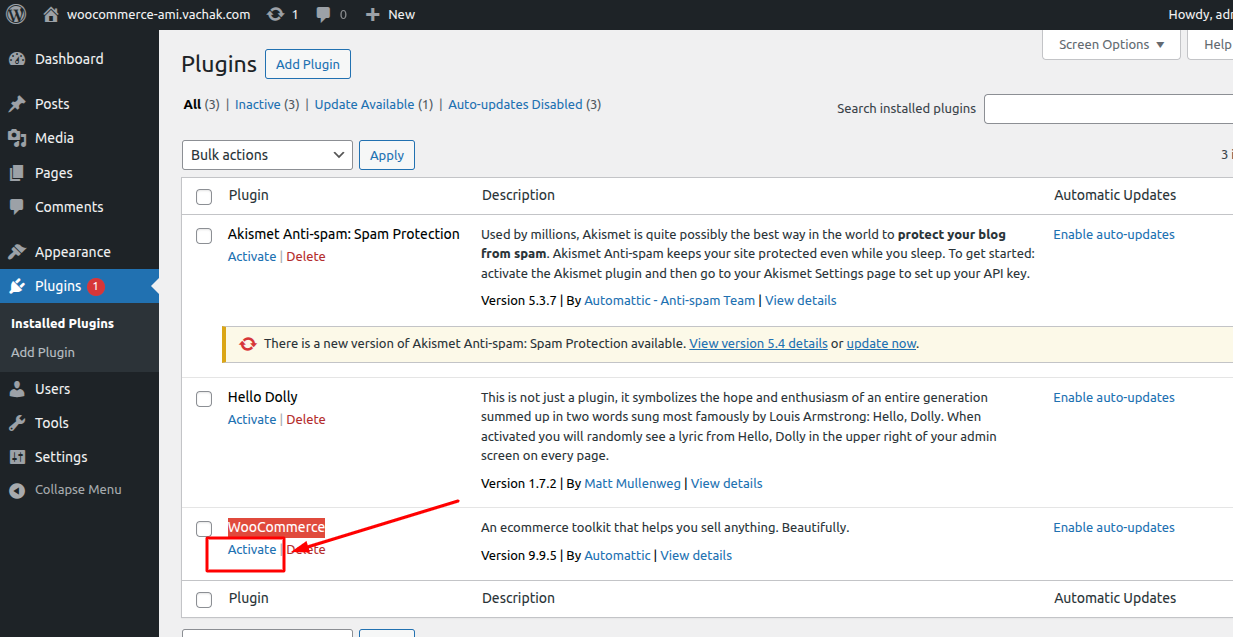Screen dimensions: 1233x637
Task: Click the Hello Dolly plugin name
Action: pyautogui.click(x=263, y=397)
